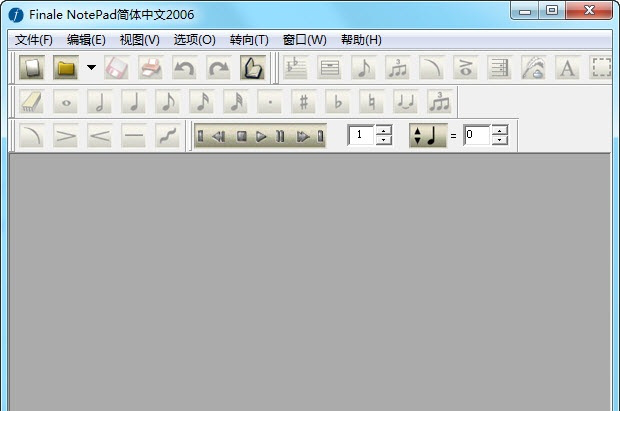
Task: Select the Key Signature staff tool
Action: tap(296, 68)
